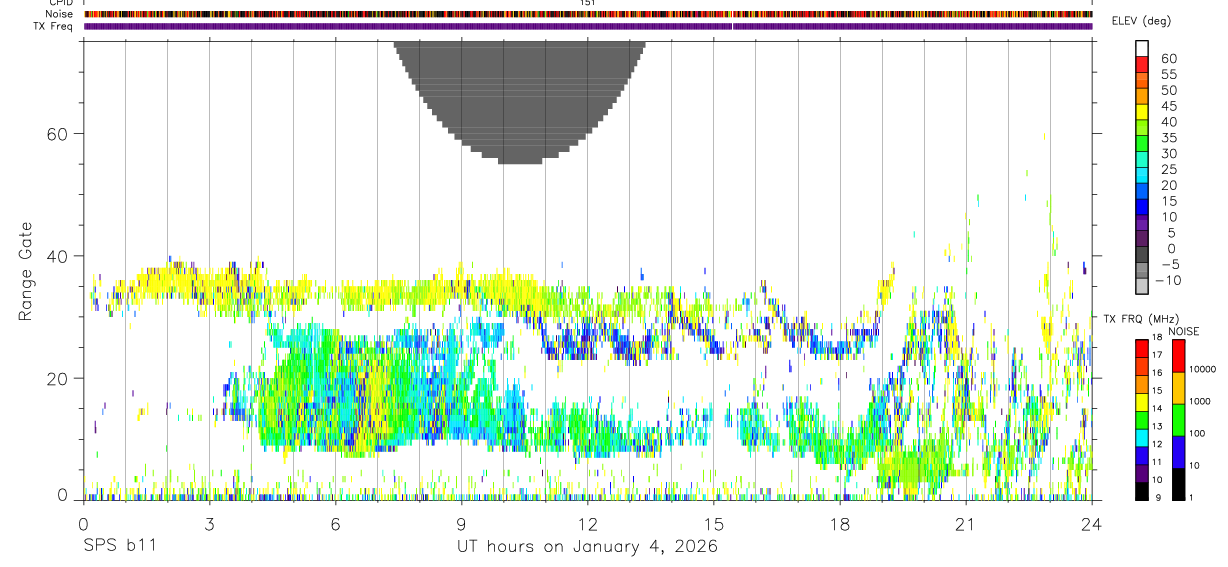Click the '20' range gate tick label
Viewport: 1228px width, 567px height.
[x=58, y=378]
